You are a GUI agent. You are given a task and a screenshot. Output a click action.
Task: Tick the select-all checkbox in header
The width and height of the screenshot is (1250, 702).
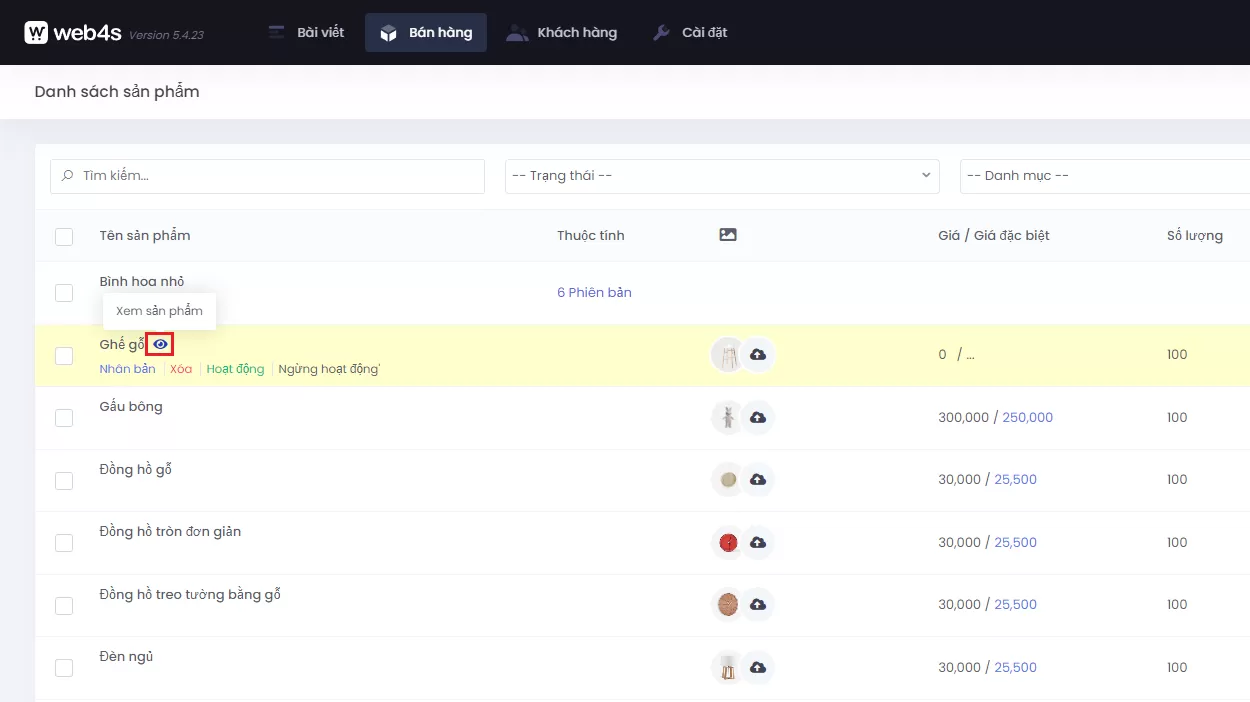[x=64, y=237]
